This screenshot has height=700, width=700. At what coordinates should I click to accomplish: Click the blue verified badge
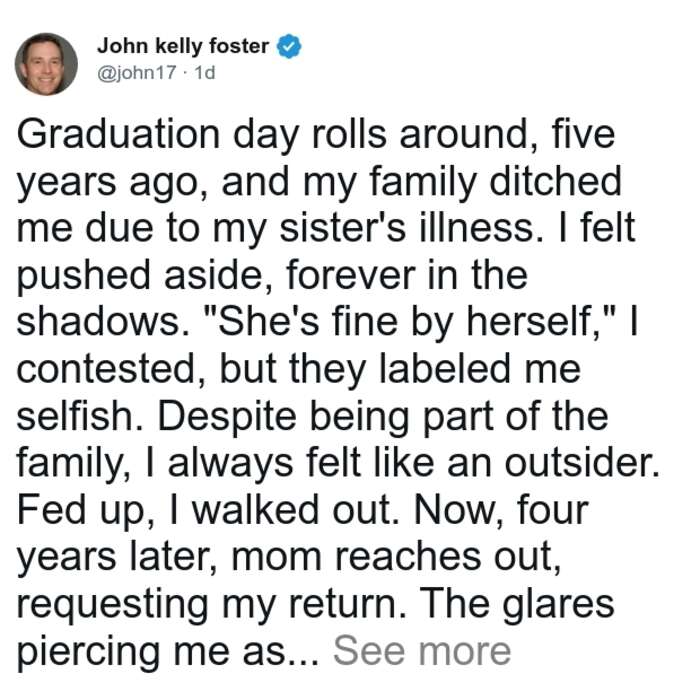tap(289, 46)
